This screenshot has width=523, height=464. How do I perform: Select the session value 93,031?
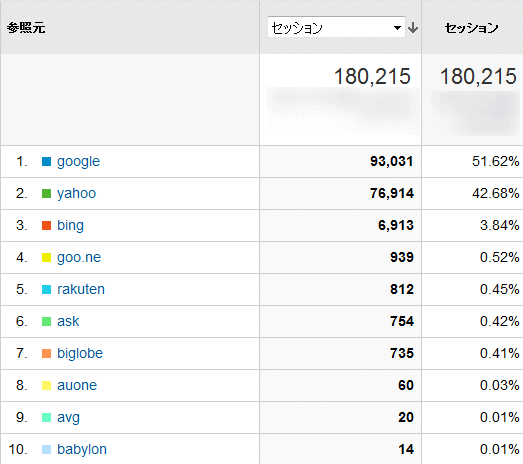392,161
